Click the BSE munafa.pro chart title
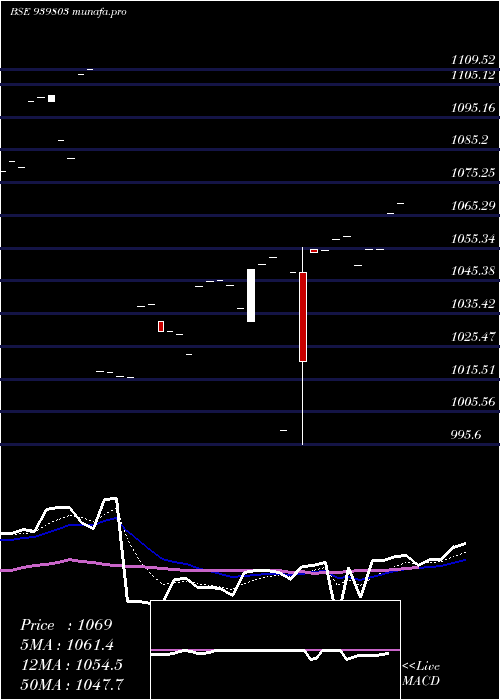Image resolution: width=500 pixels, height=700 pixels. 68,12
